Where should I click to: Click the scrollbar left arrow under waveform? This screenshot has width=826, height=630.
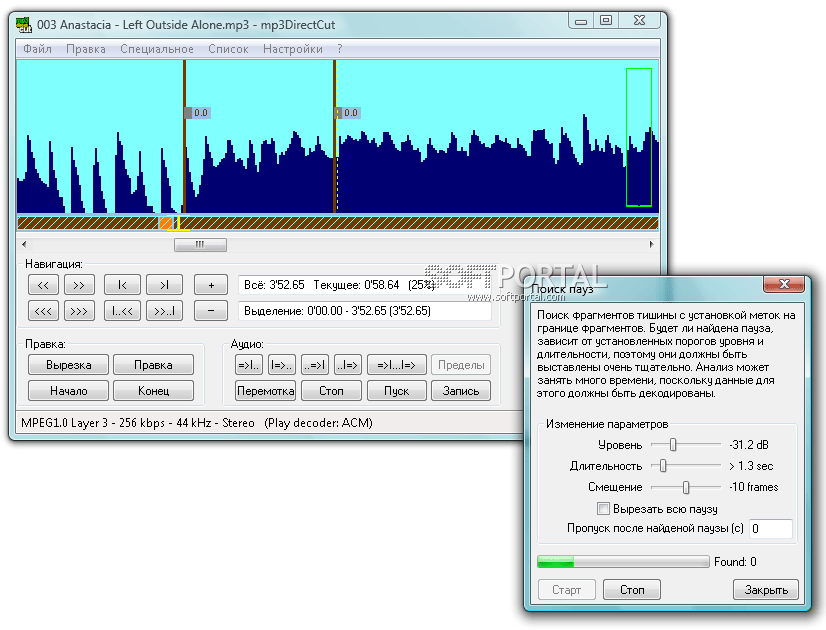click(24, 244)
